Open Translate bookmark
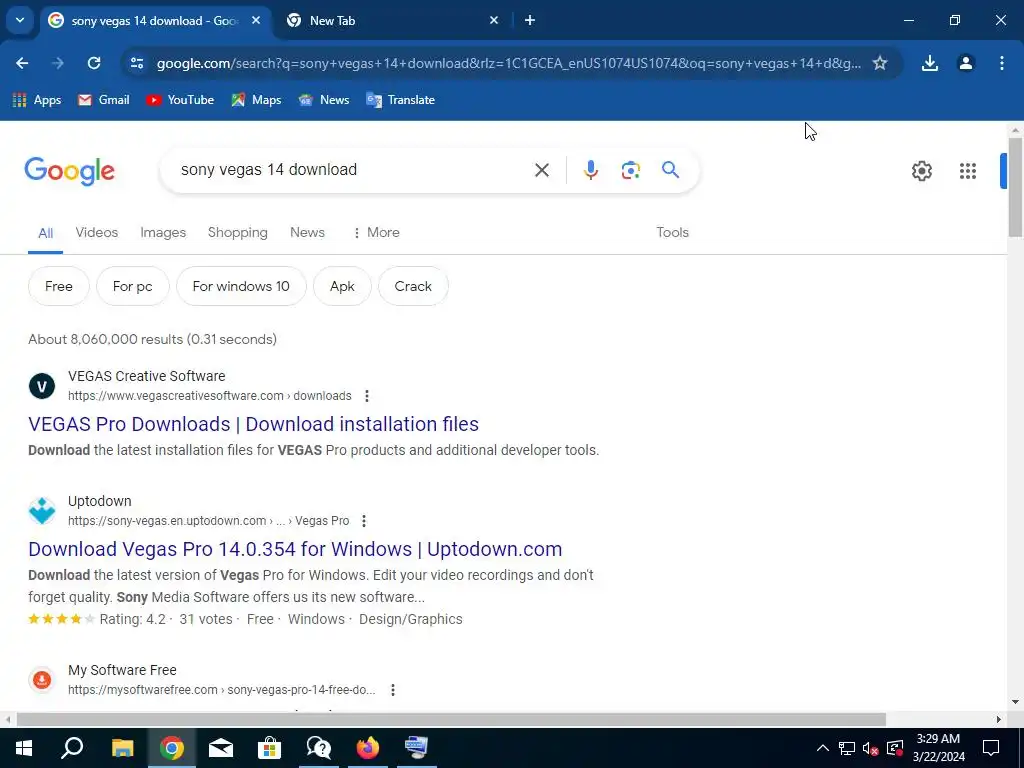Image resolution: width=1024 pixels, height=768 pixels. coord(400,100)
